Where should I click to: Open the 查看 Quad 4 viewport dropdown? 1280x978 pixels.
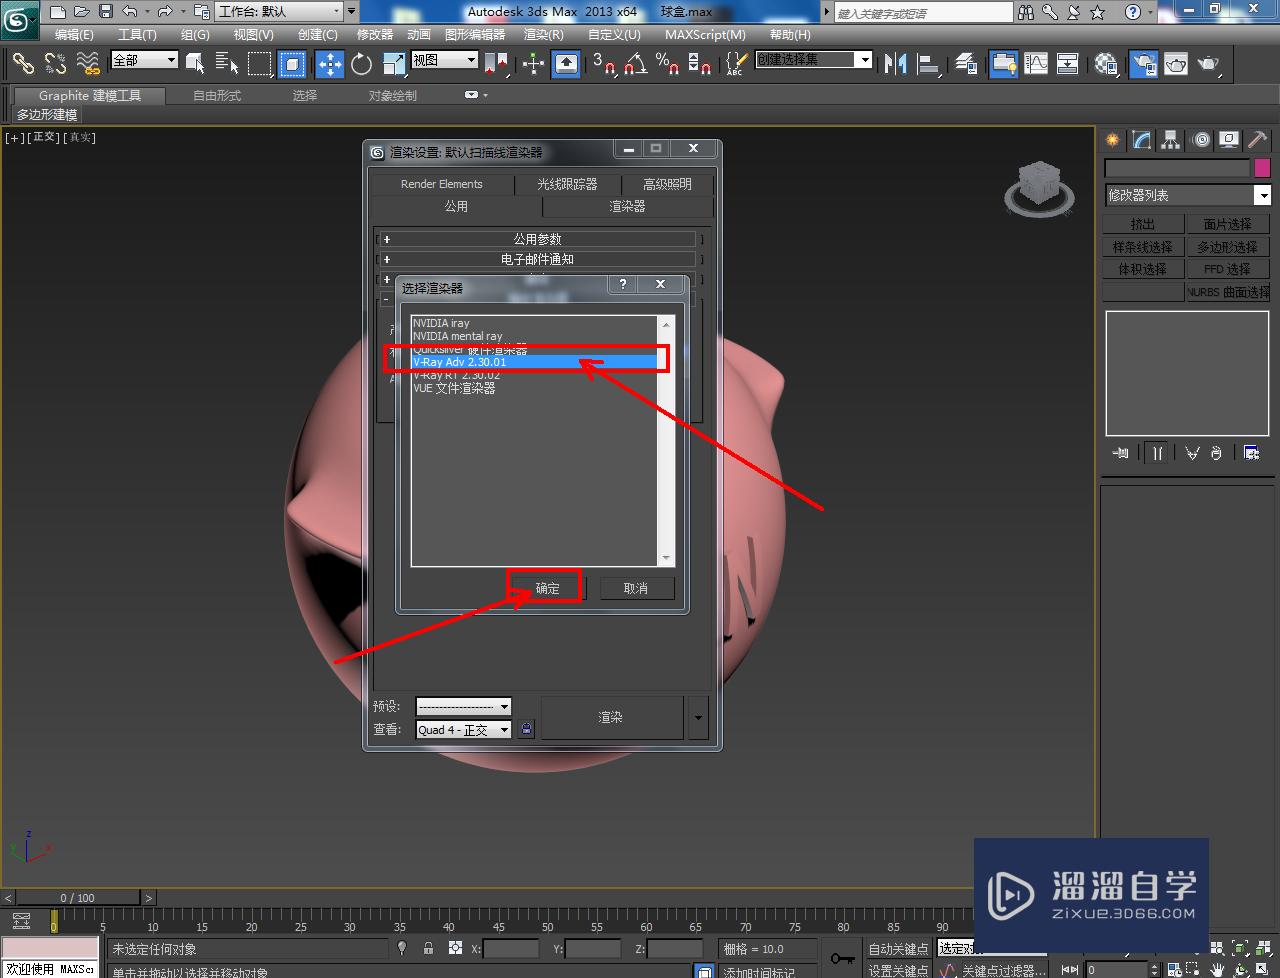pos(464,730)
